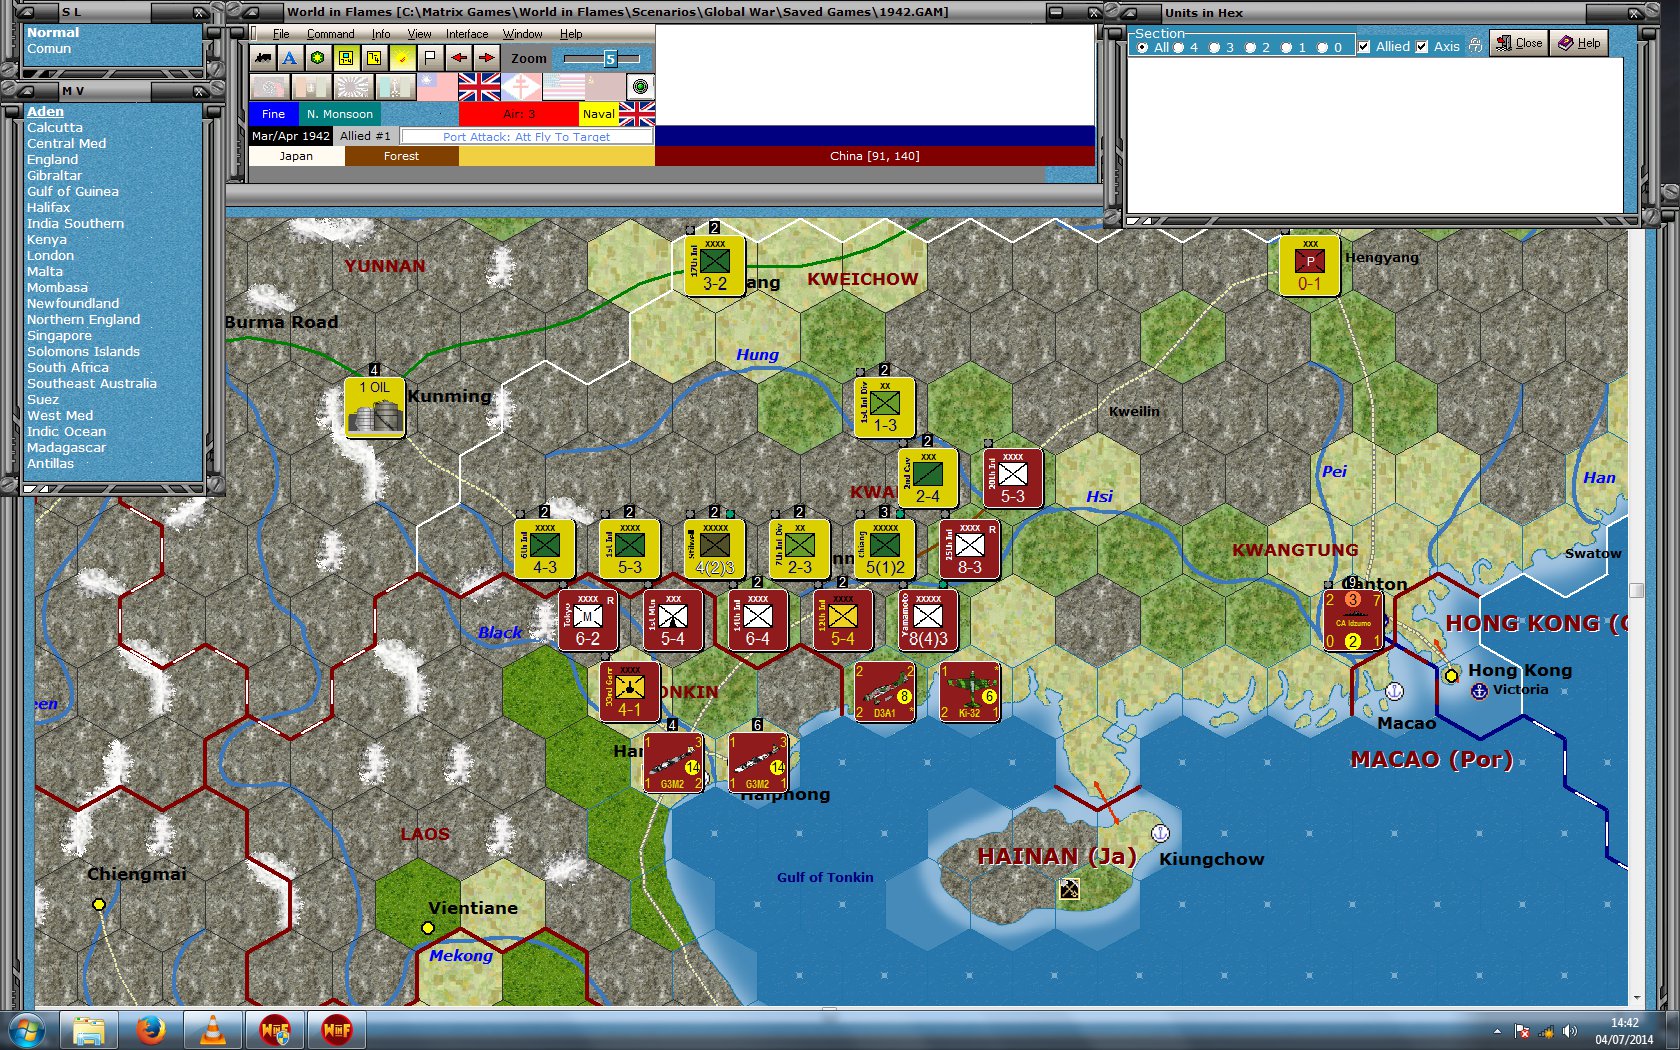
Task: Click the red forward arrow toolbar icon
Action: click(485, 58)
